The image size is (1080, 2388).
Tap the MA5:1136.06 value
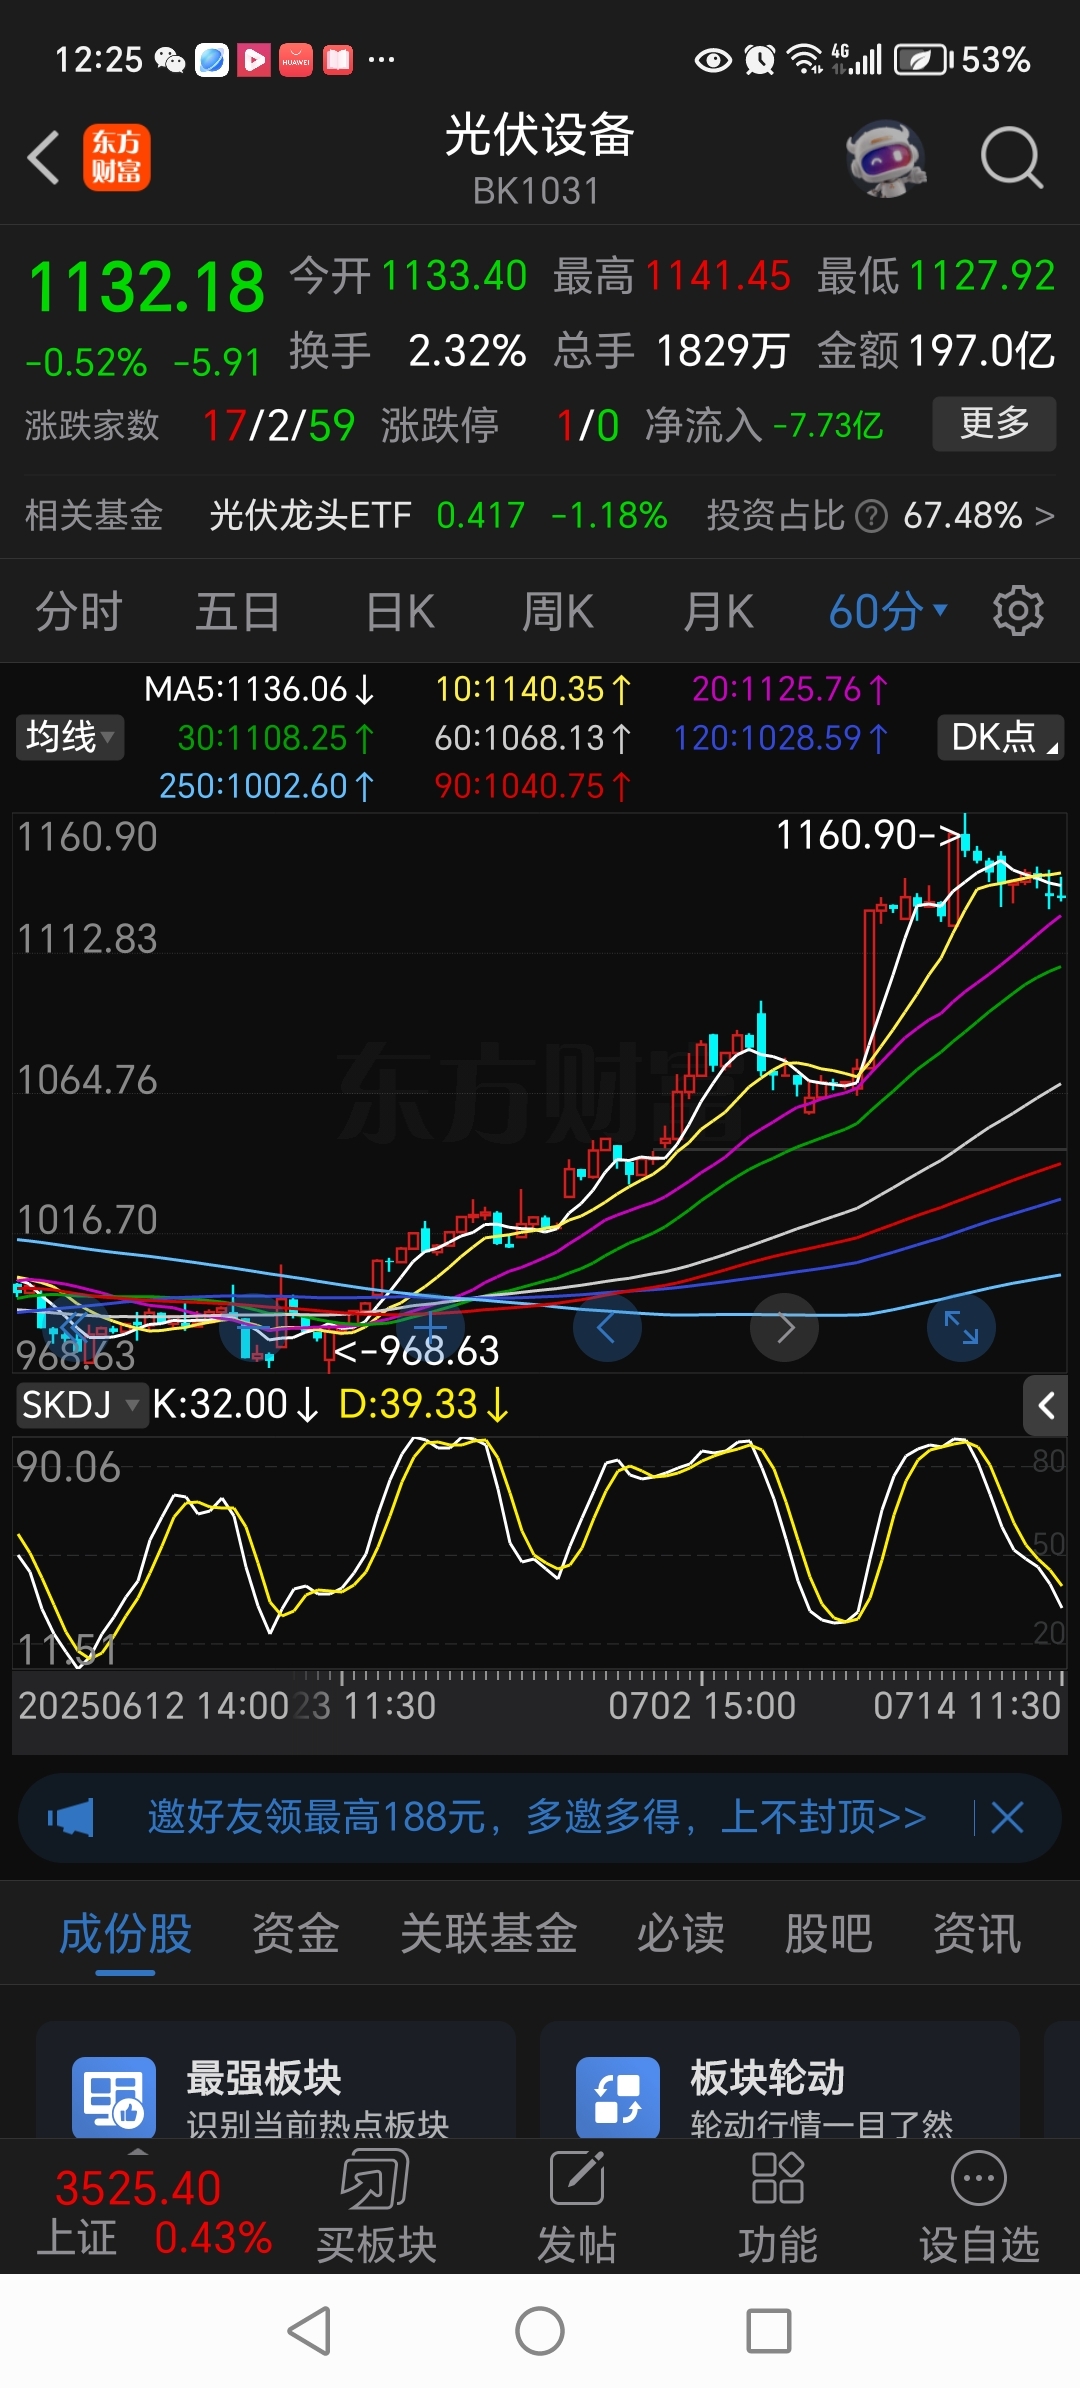259,689
